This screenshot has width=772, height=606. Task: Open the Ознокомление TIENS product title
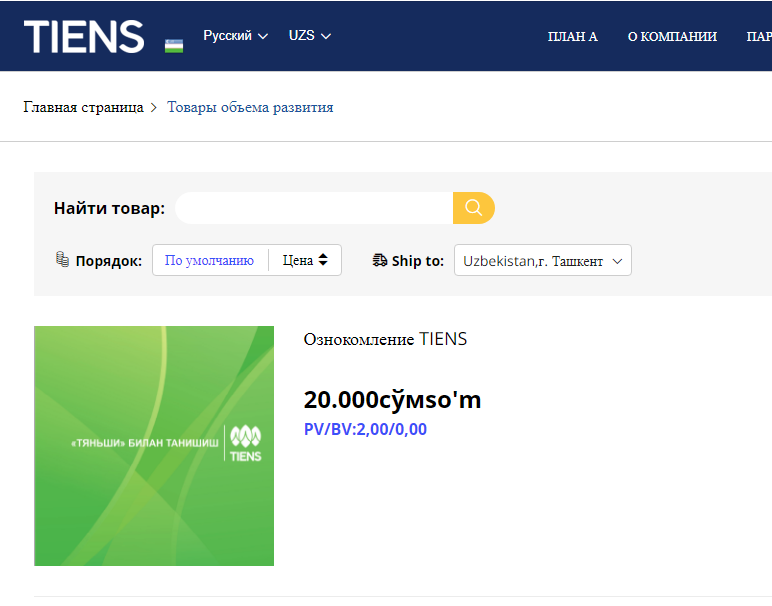coord(385,339)
